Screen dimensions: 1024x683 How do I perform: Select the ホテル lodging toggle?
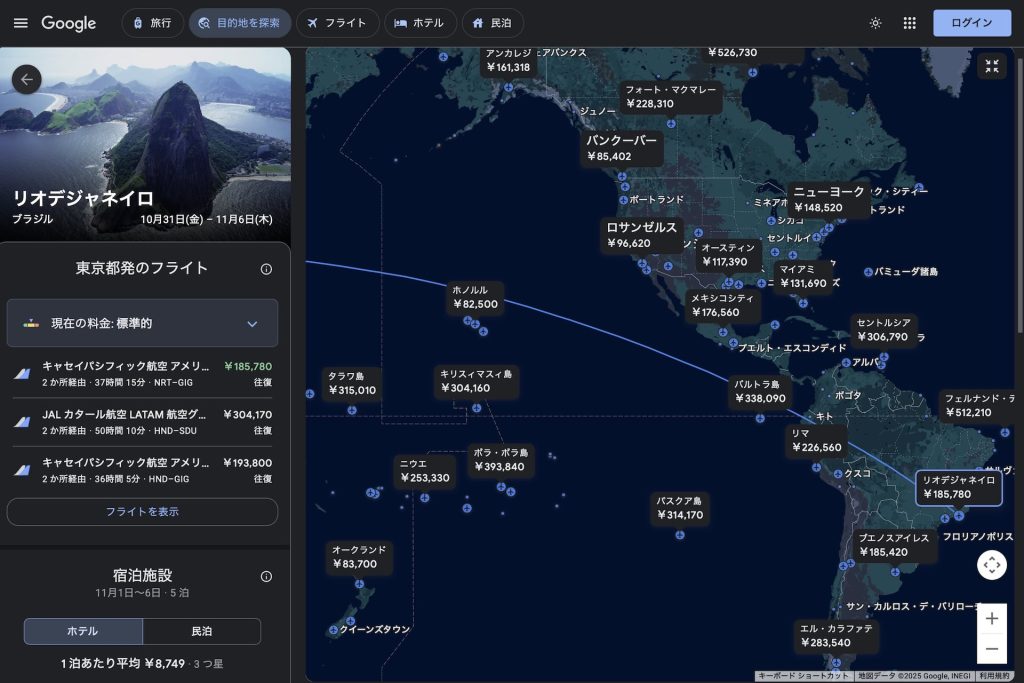click(x=83, y=631)
